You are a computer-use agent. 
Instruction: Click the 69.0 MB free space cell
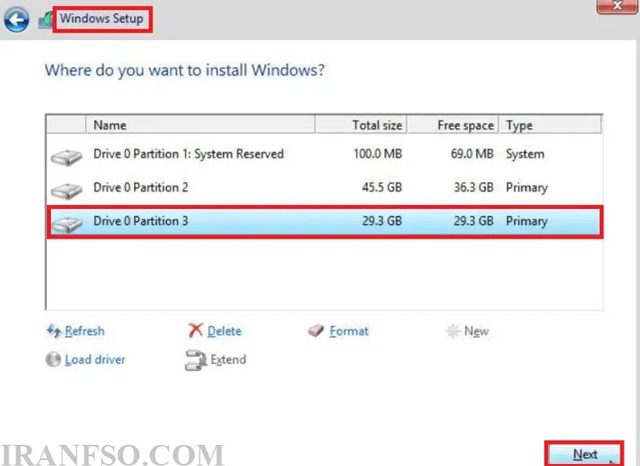[472, 154]
